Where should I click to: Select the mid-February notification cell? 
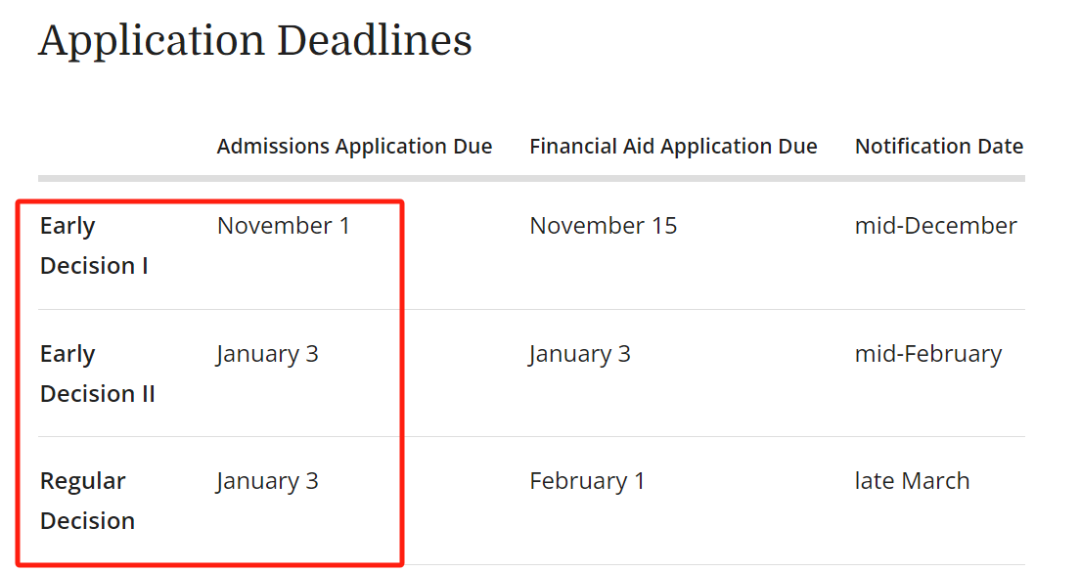pos(928,354)
